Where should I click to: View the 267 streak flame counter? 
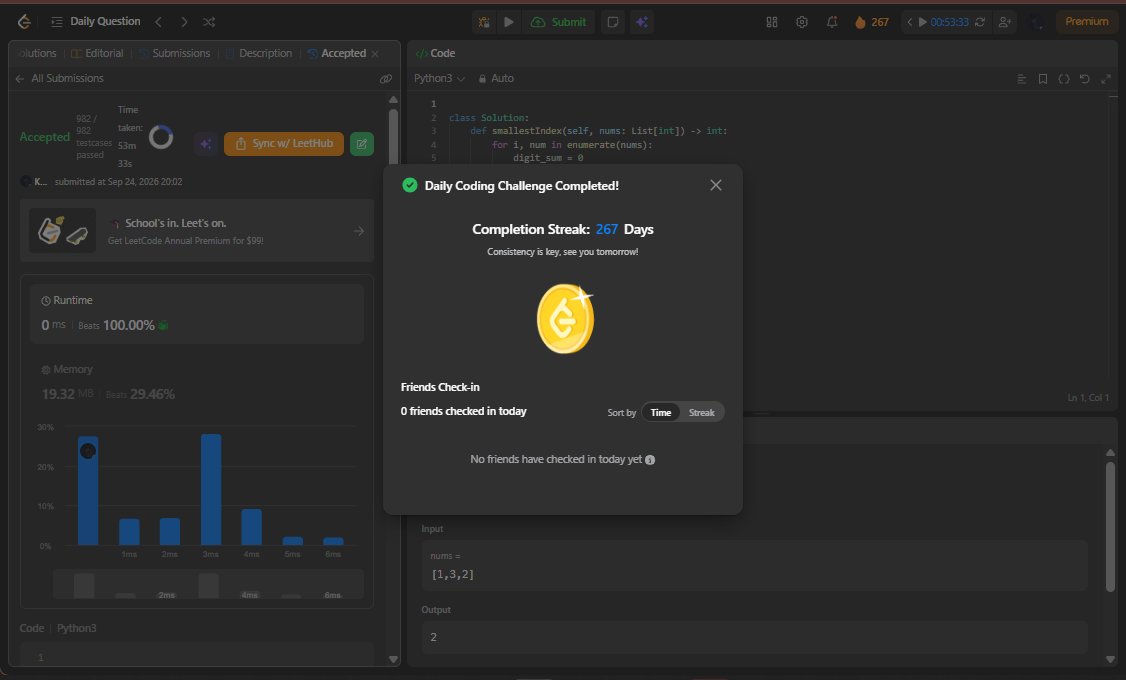pos(871,22)
